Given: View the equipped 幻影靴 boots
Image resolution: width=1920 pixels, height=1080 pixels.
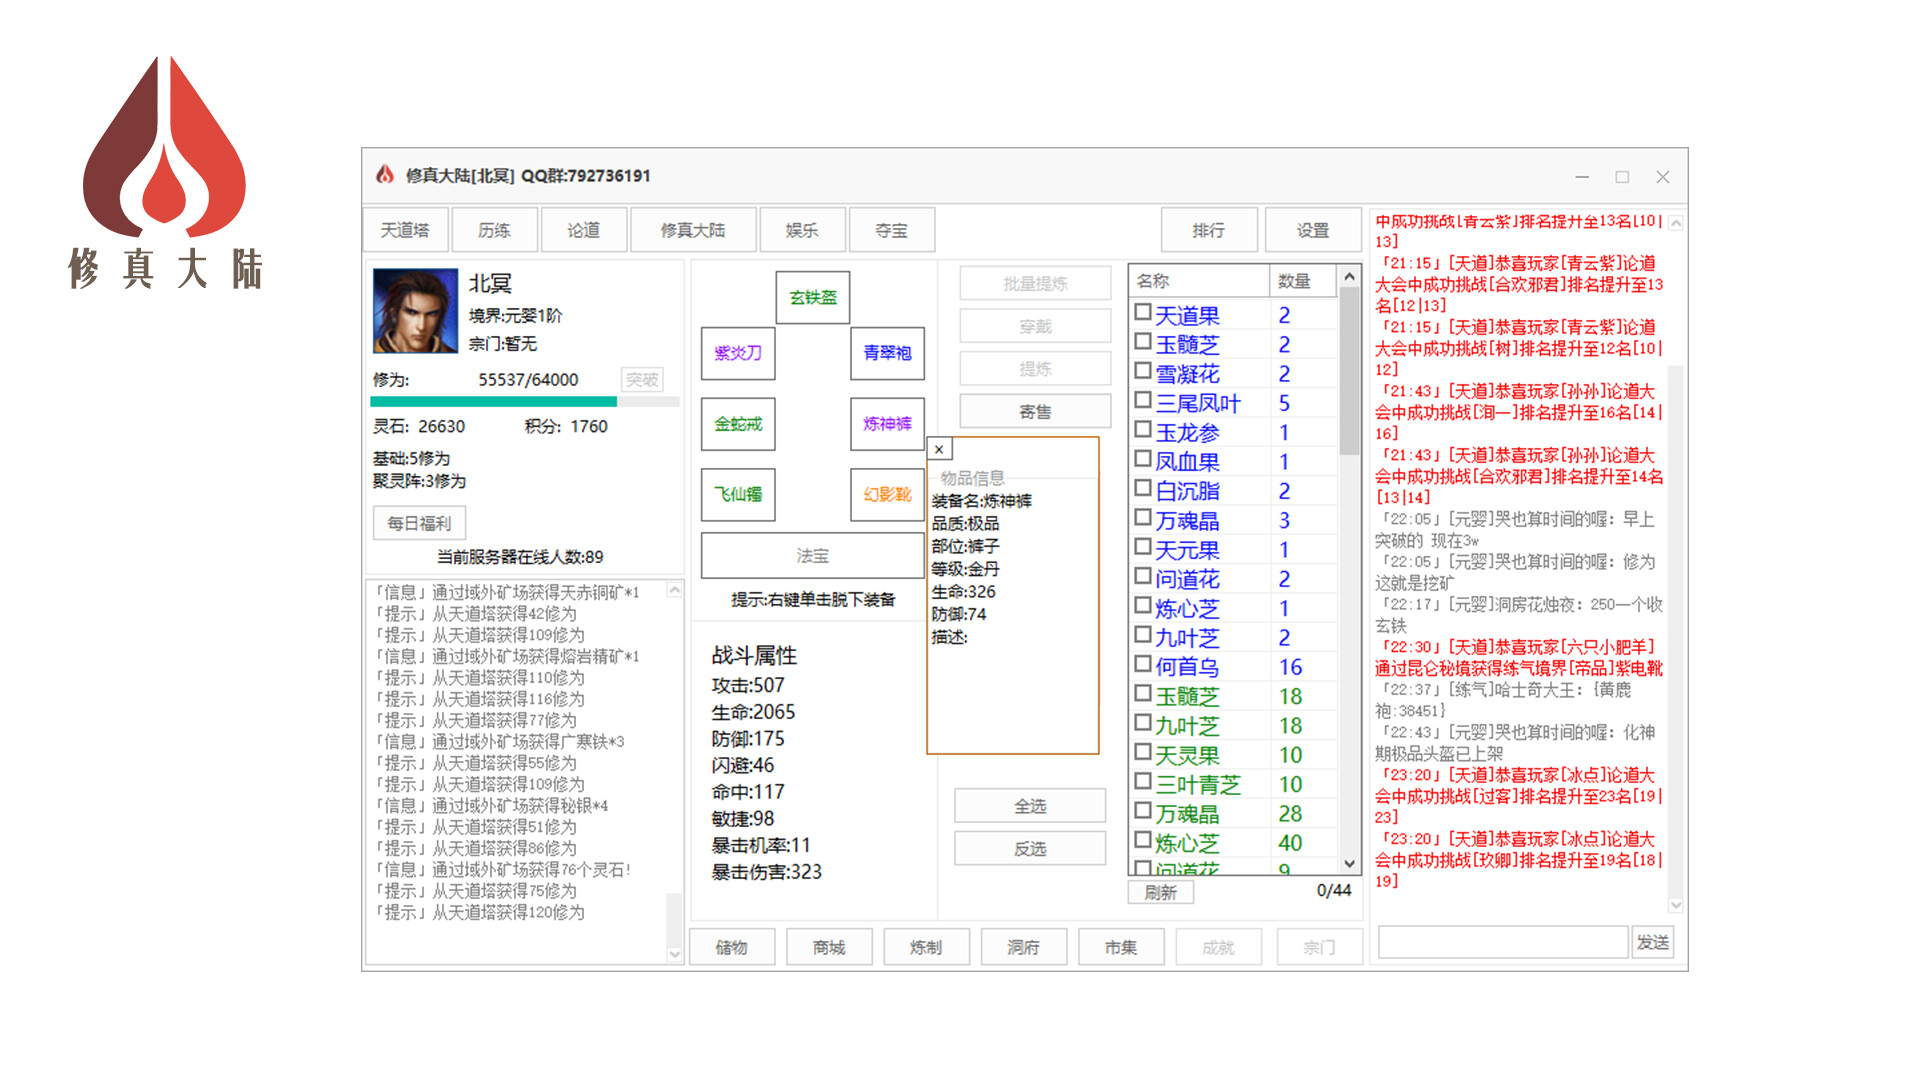Looking at the screenshot, I should 887,495.
